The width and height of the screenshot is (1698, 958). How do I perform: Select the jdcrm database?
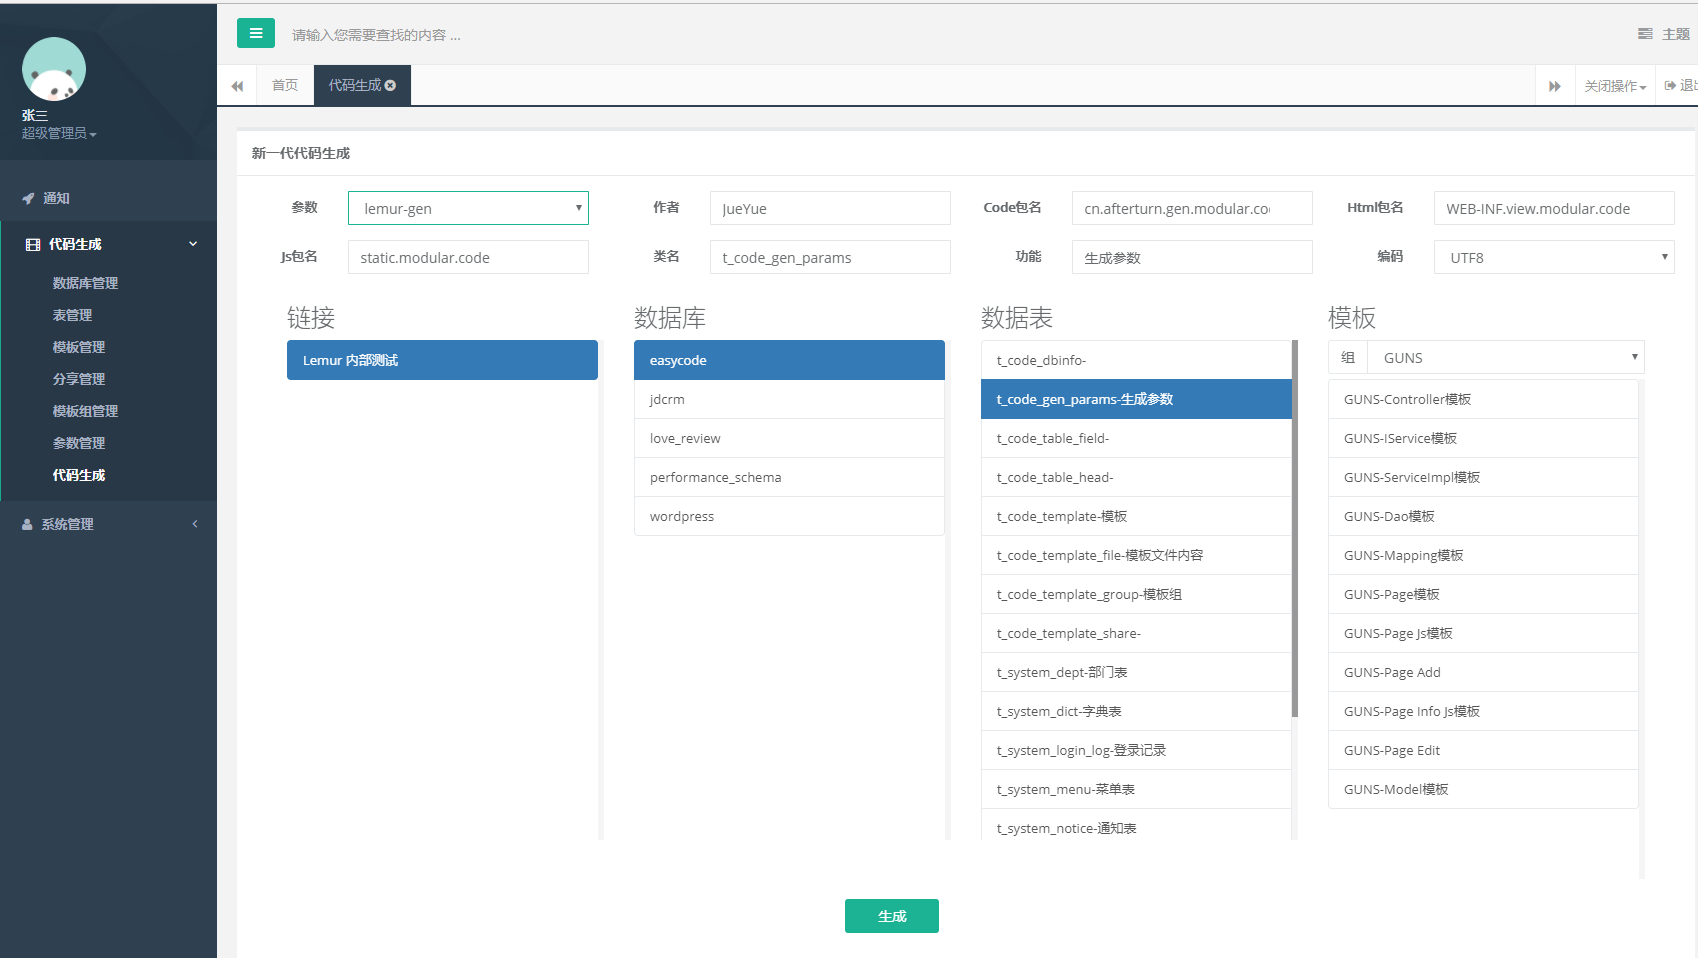pyautogui.click(x=789, y=399)
